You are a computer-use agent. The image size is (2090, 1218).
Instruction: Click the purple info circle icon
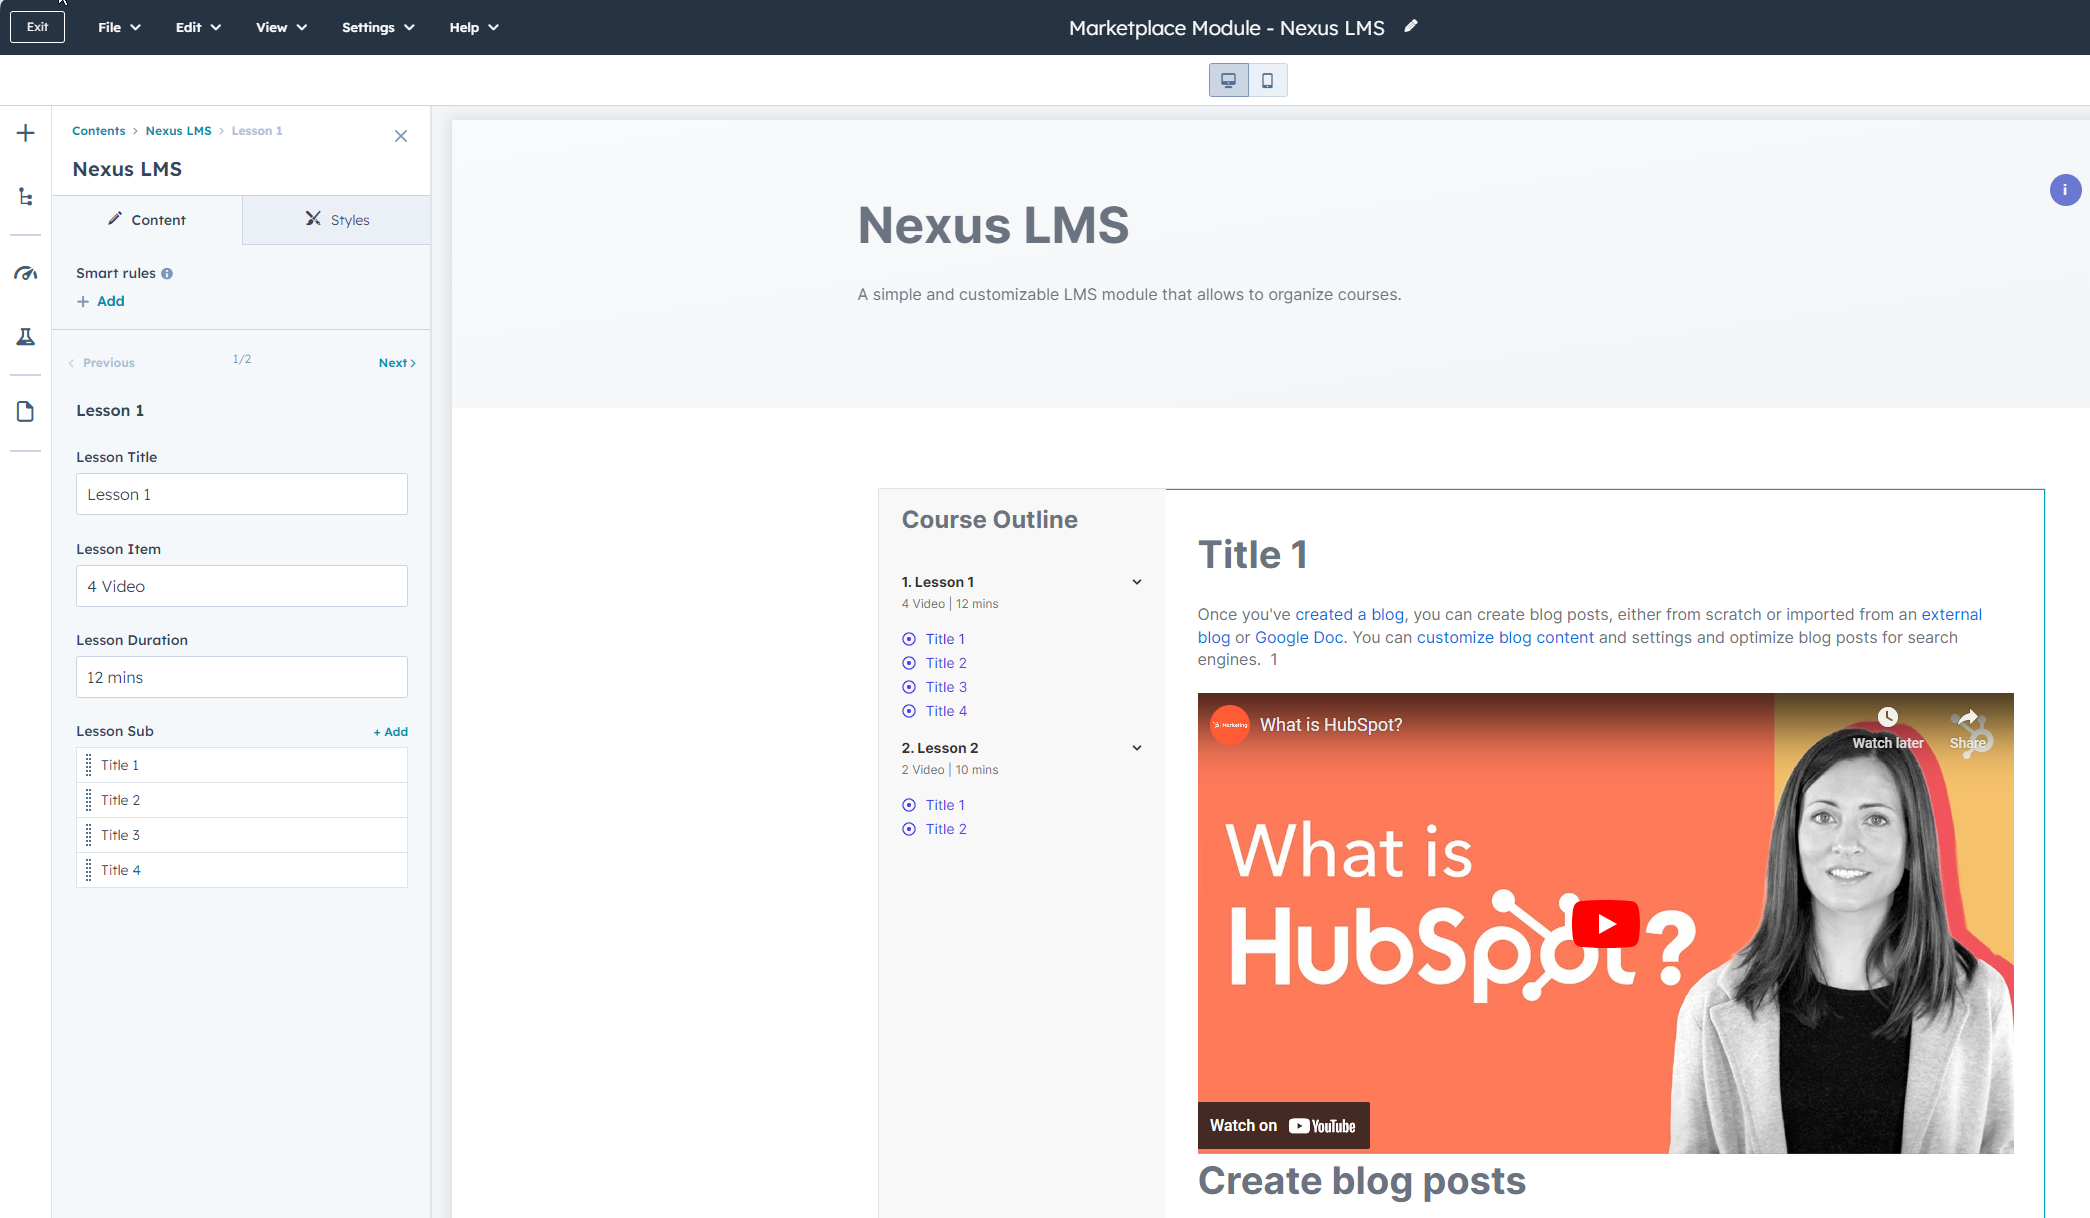point(2065,190)
